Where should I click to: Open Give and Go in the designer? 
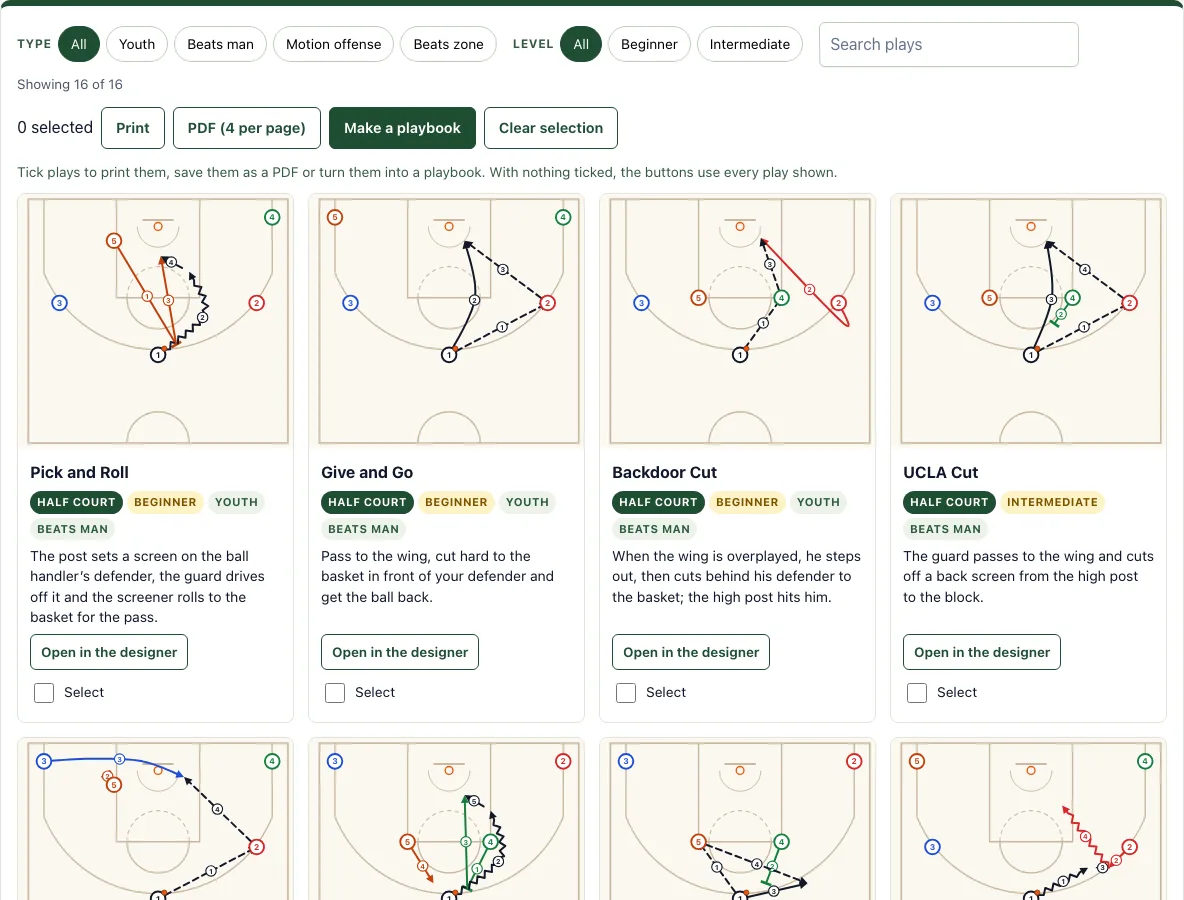tap(399, 652)
